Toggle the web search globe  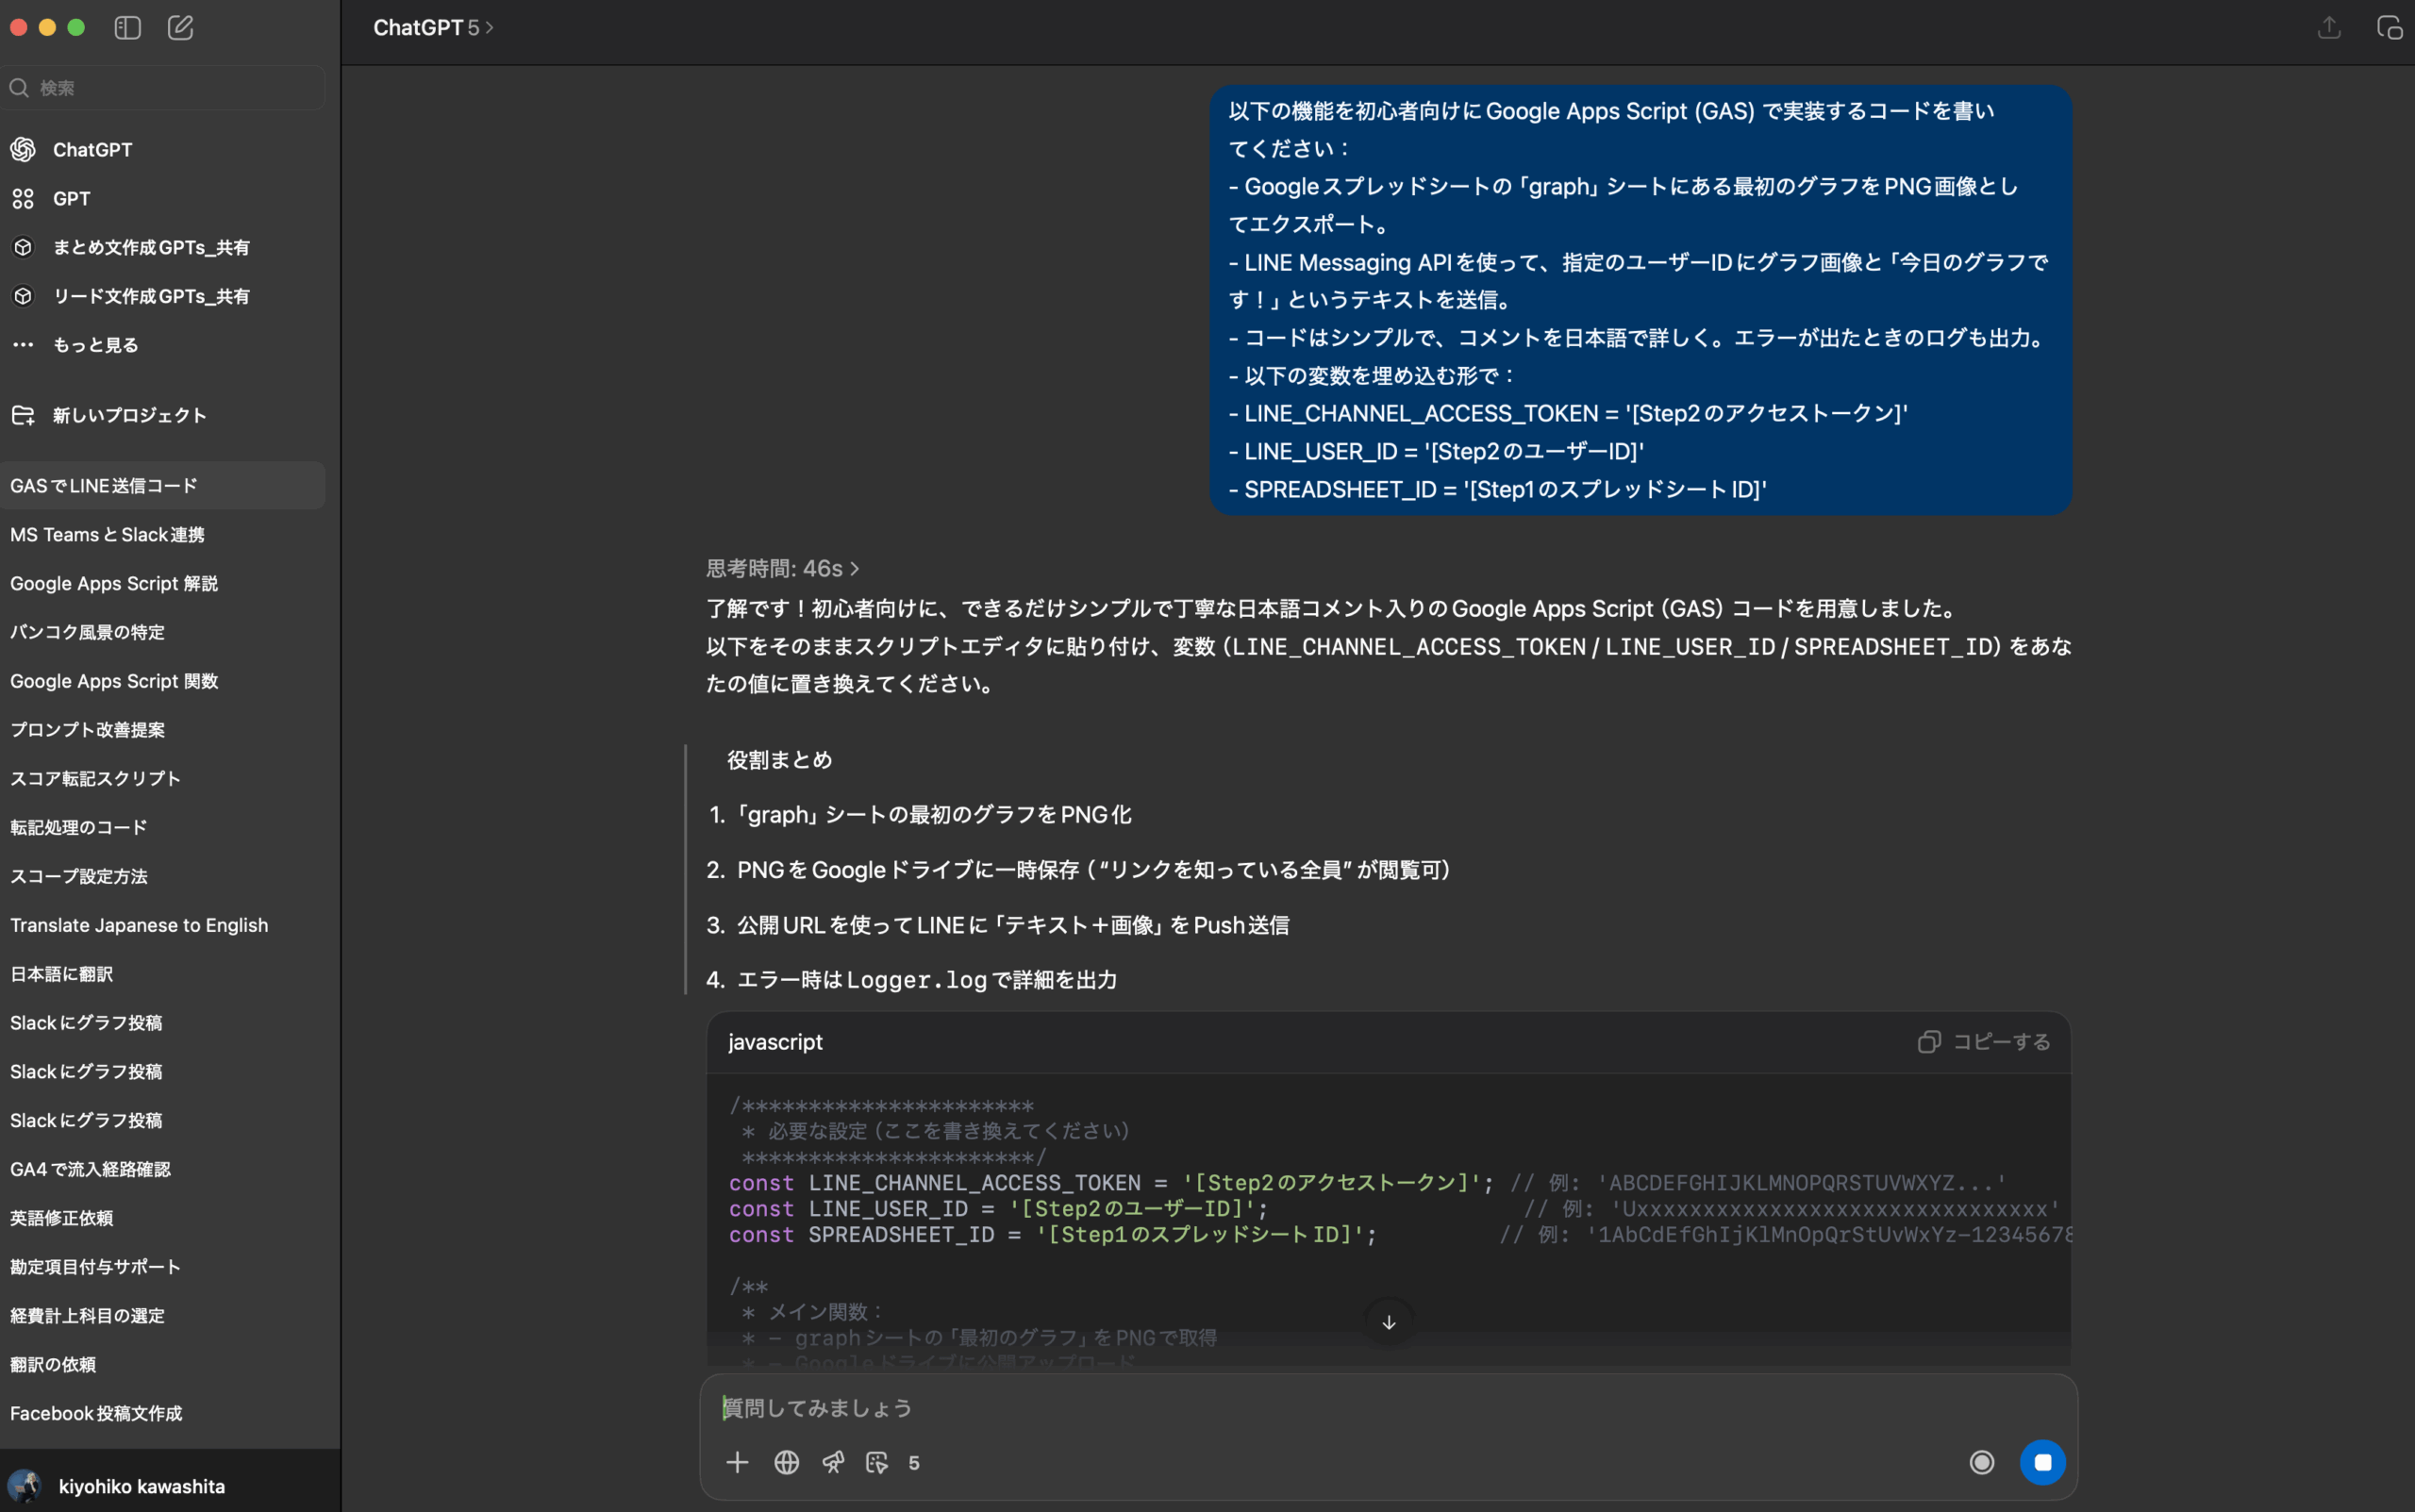[x=786, y=1462]
